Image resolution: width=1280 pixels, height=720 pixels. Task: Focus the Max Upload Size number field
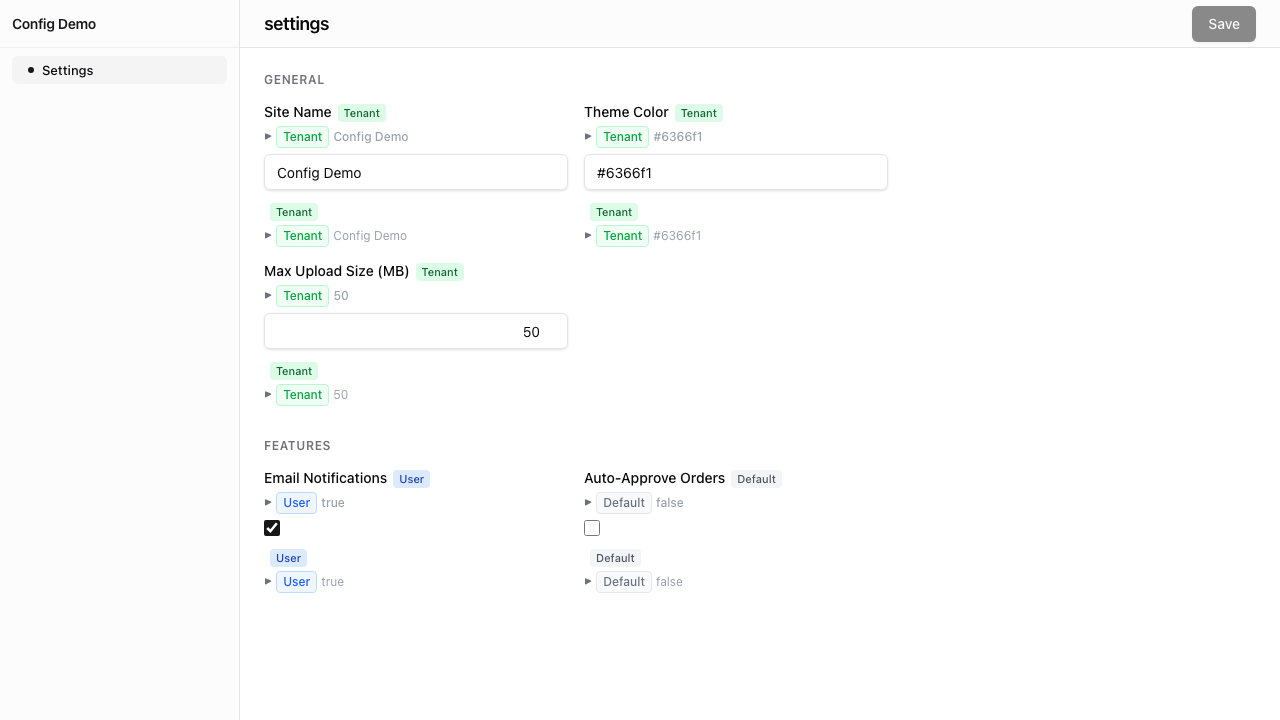[x=416, y=331]
